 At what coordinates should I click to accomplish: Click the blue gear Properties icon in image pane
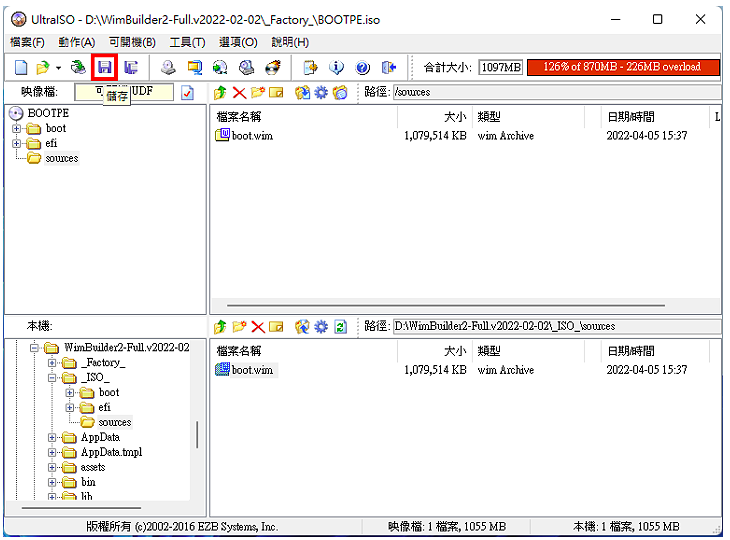[321, 93]
